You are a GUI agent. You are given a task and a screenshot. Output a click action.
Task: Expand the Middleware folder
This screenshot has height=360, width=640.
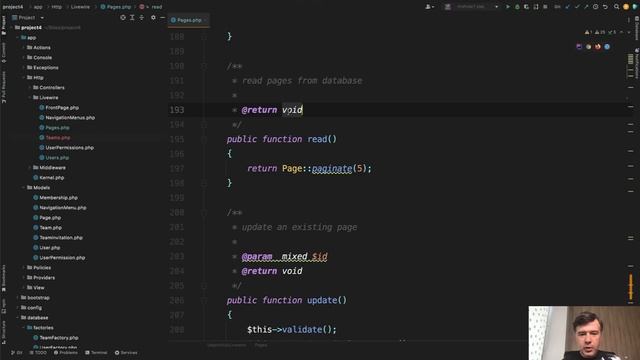pyautogui.click(x=30, y=168)
